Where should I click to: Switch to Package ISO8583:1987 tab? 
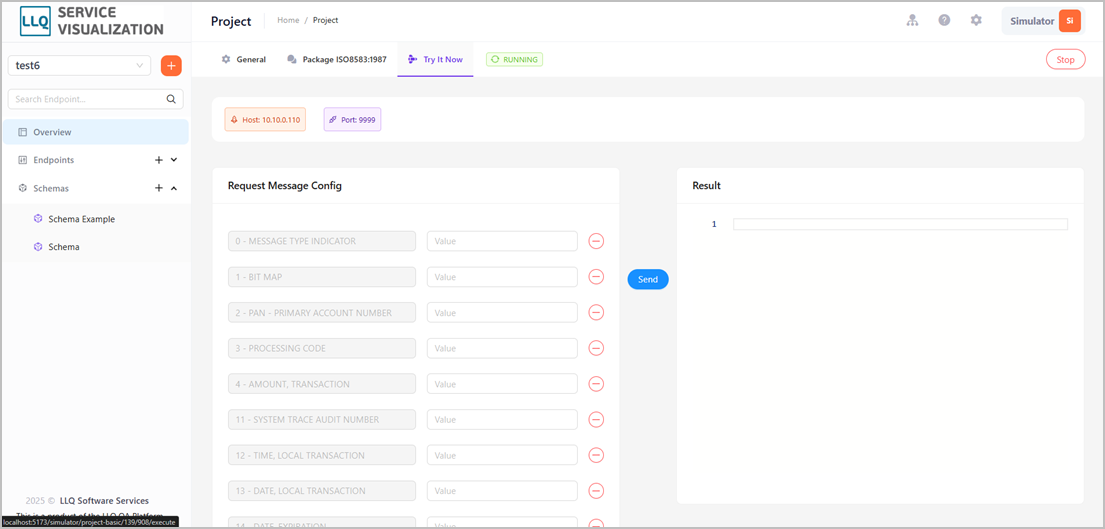coord(337,59)
